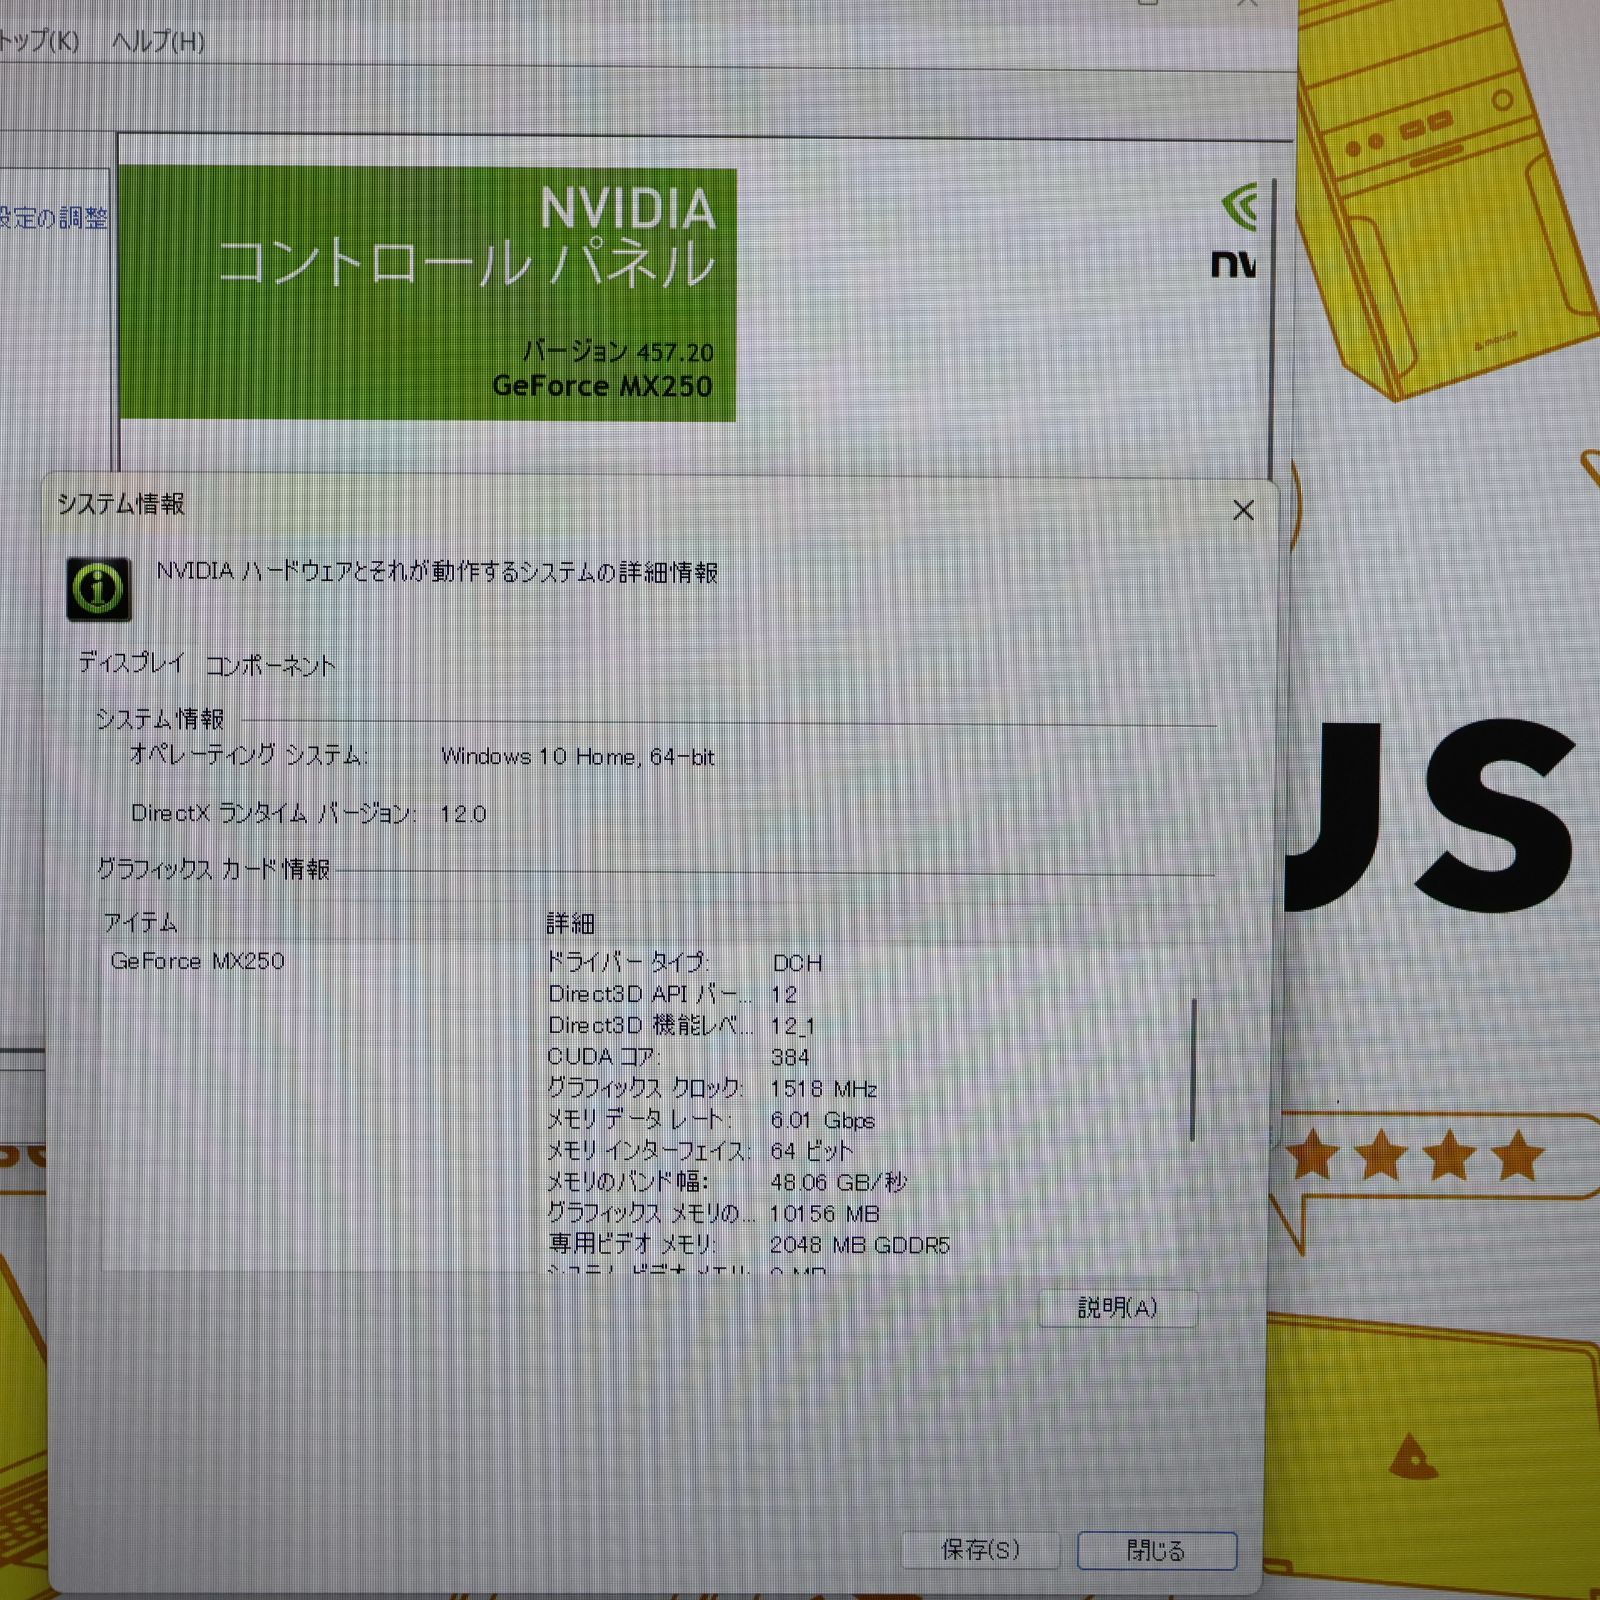1600x1600 pixels.
Task: Click the green info icon in dialog
Action: coord(98,588)
